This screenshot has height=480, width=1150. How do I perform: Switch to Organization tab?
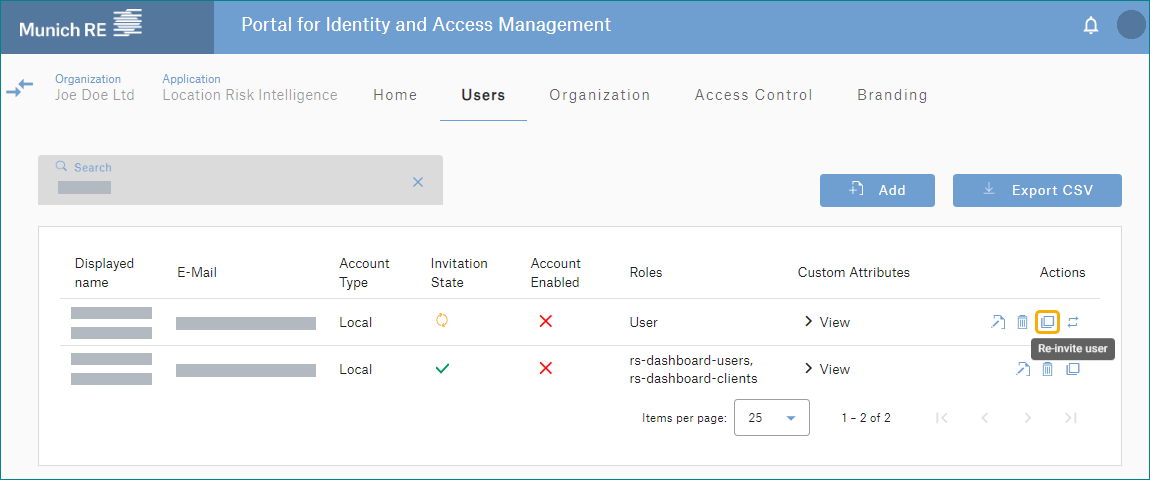click(600, 95)
